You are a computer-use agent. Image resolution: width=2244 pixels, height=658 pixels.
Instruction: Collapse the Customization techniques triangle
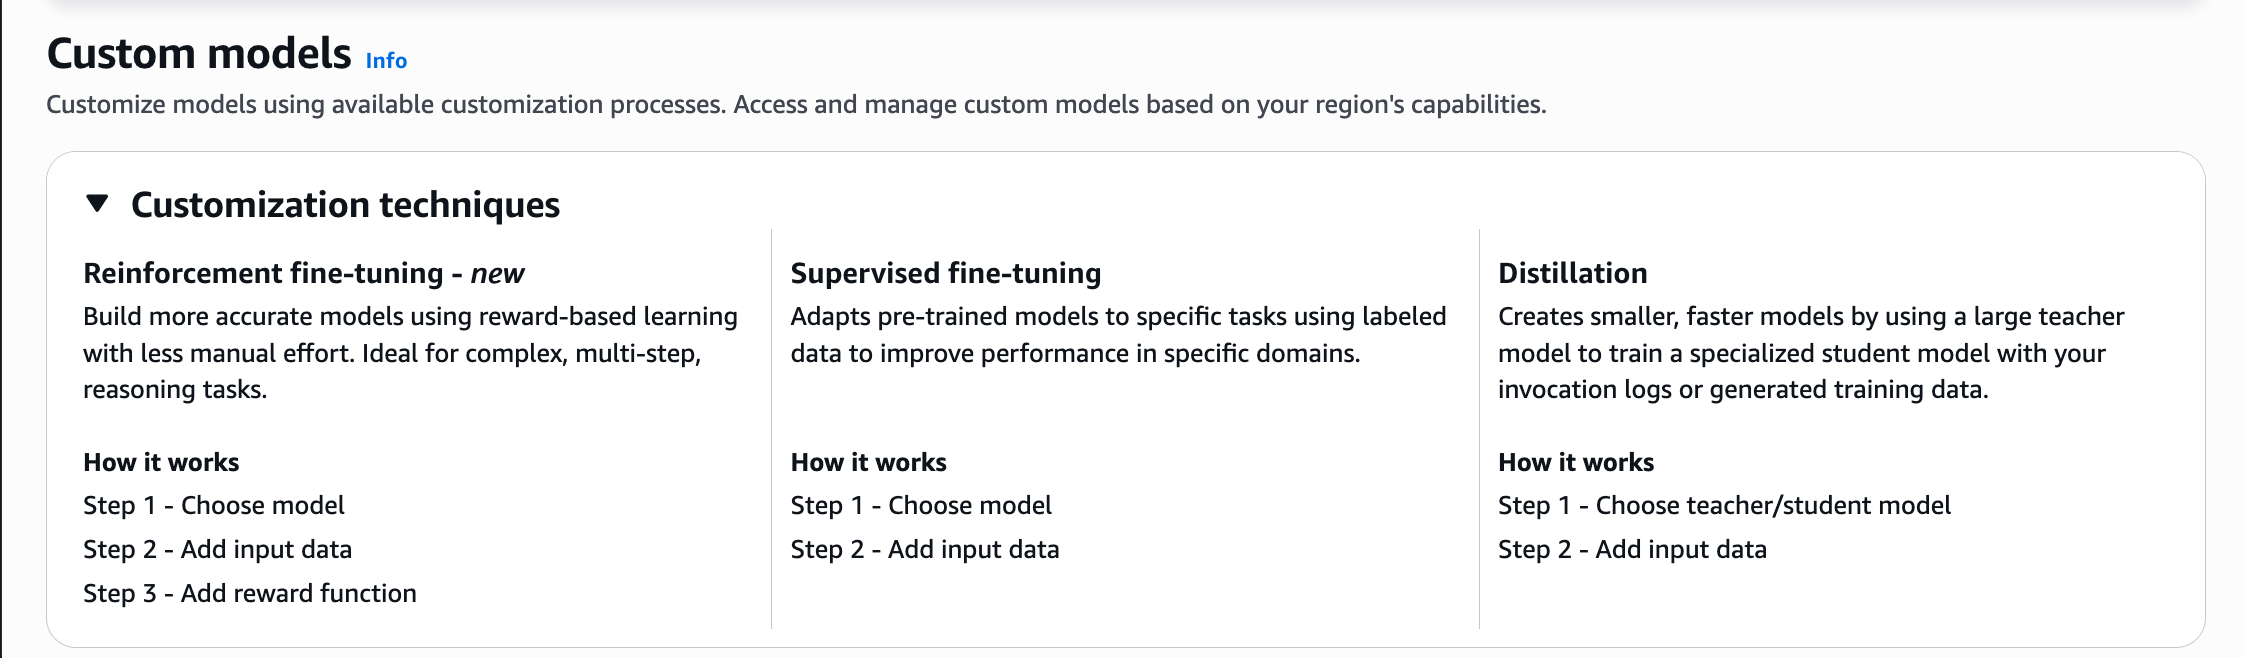pos(97,204)
